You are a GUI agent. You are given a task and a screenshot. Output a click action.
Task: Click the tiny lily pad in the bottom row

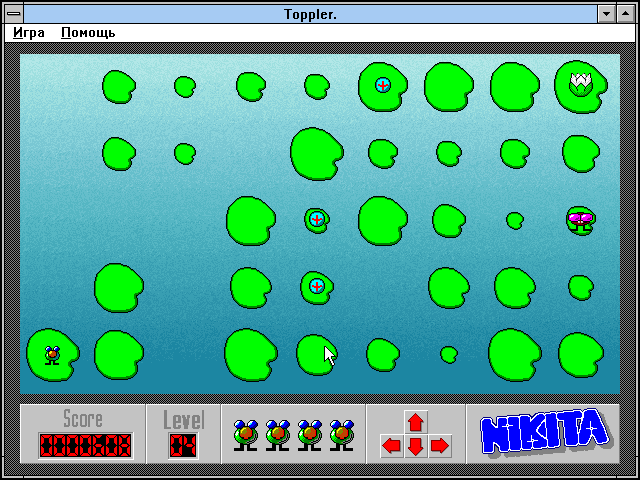coord(449,355)
